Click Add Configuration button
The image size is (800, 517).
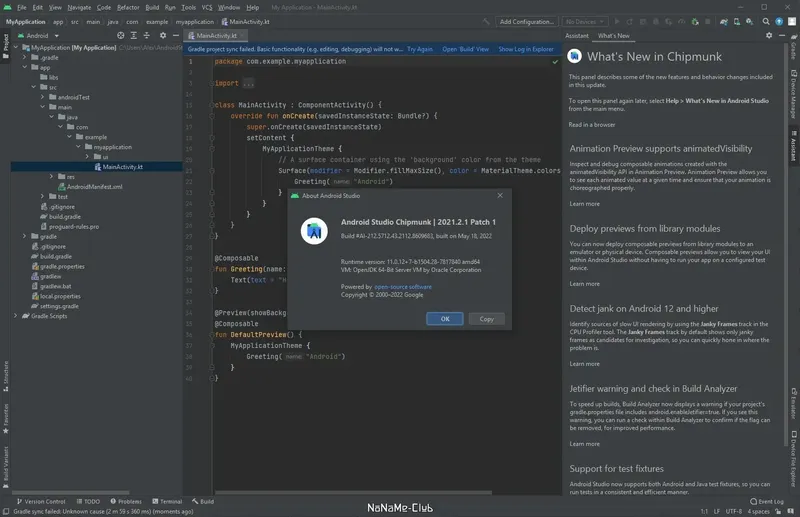(527, 22)
